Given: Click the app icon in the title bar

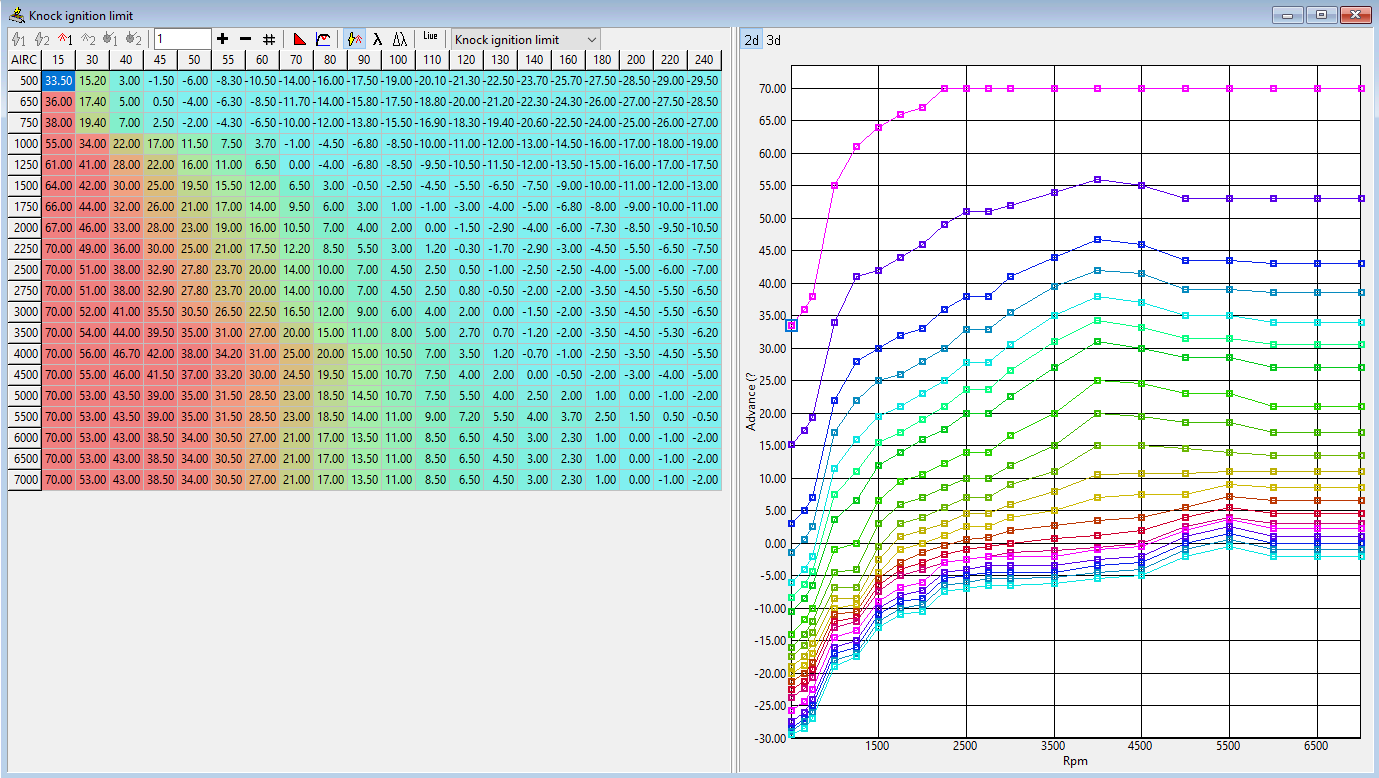Looking at the screenshot, I should pyautogui.click(x=16, y=15).
